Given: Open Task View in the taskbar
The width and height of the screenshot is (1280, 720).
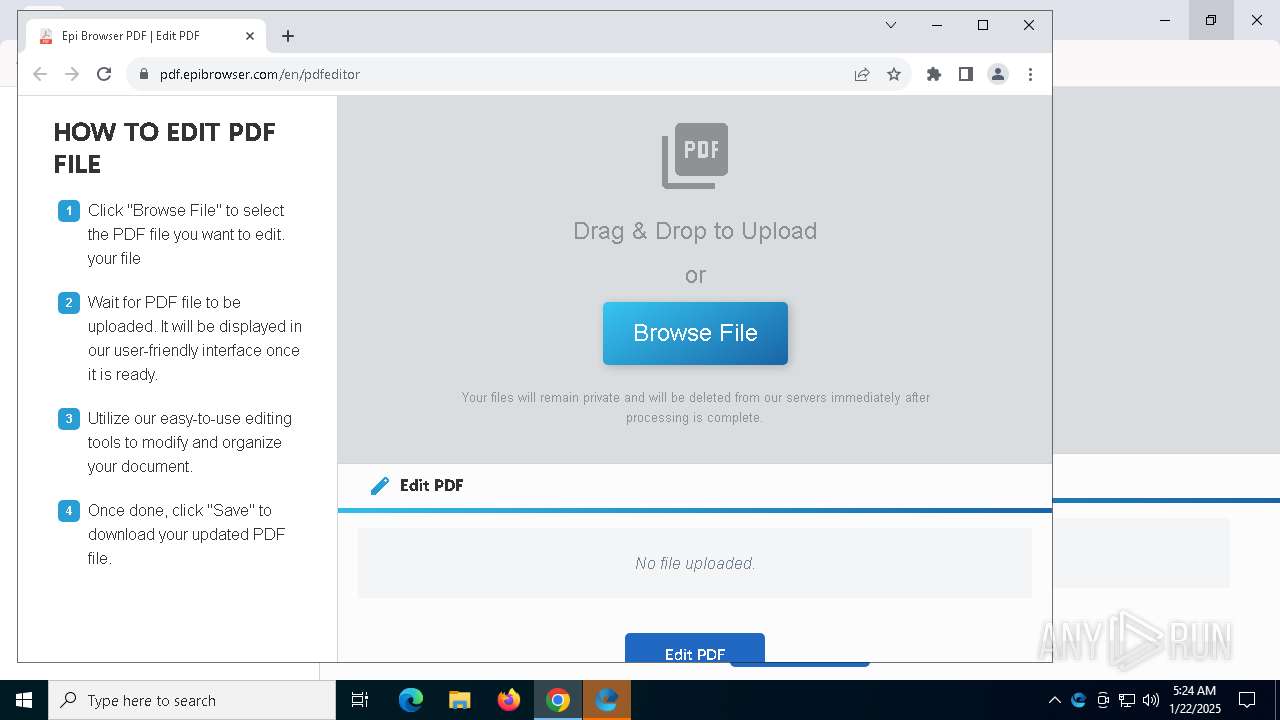Looking at the screenshot, I should click(x=360, y=700).
